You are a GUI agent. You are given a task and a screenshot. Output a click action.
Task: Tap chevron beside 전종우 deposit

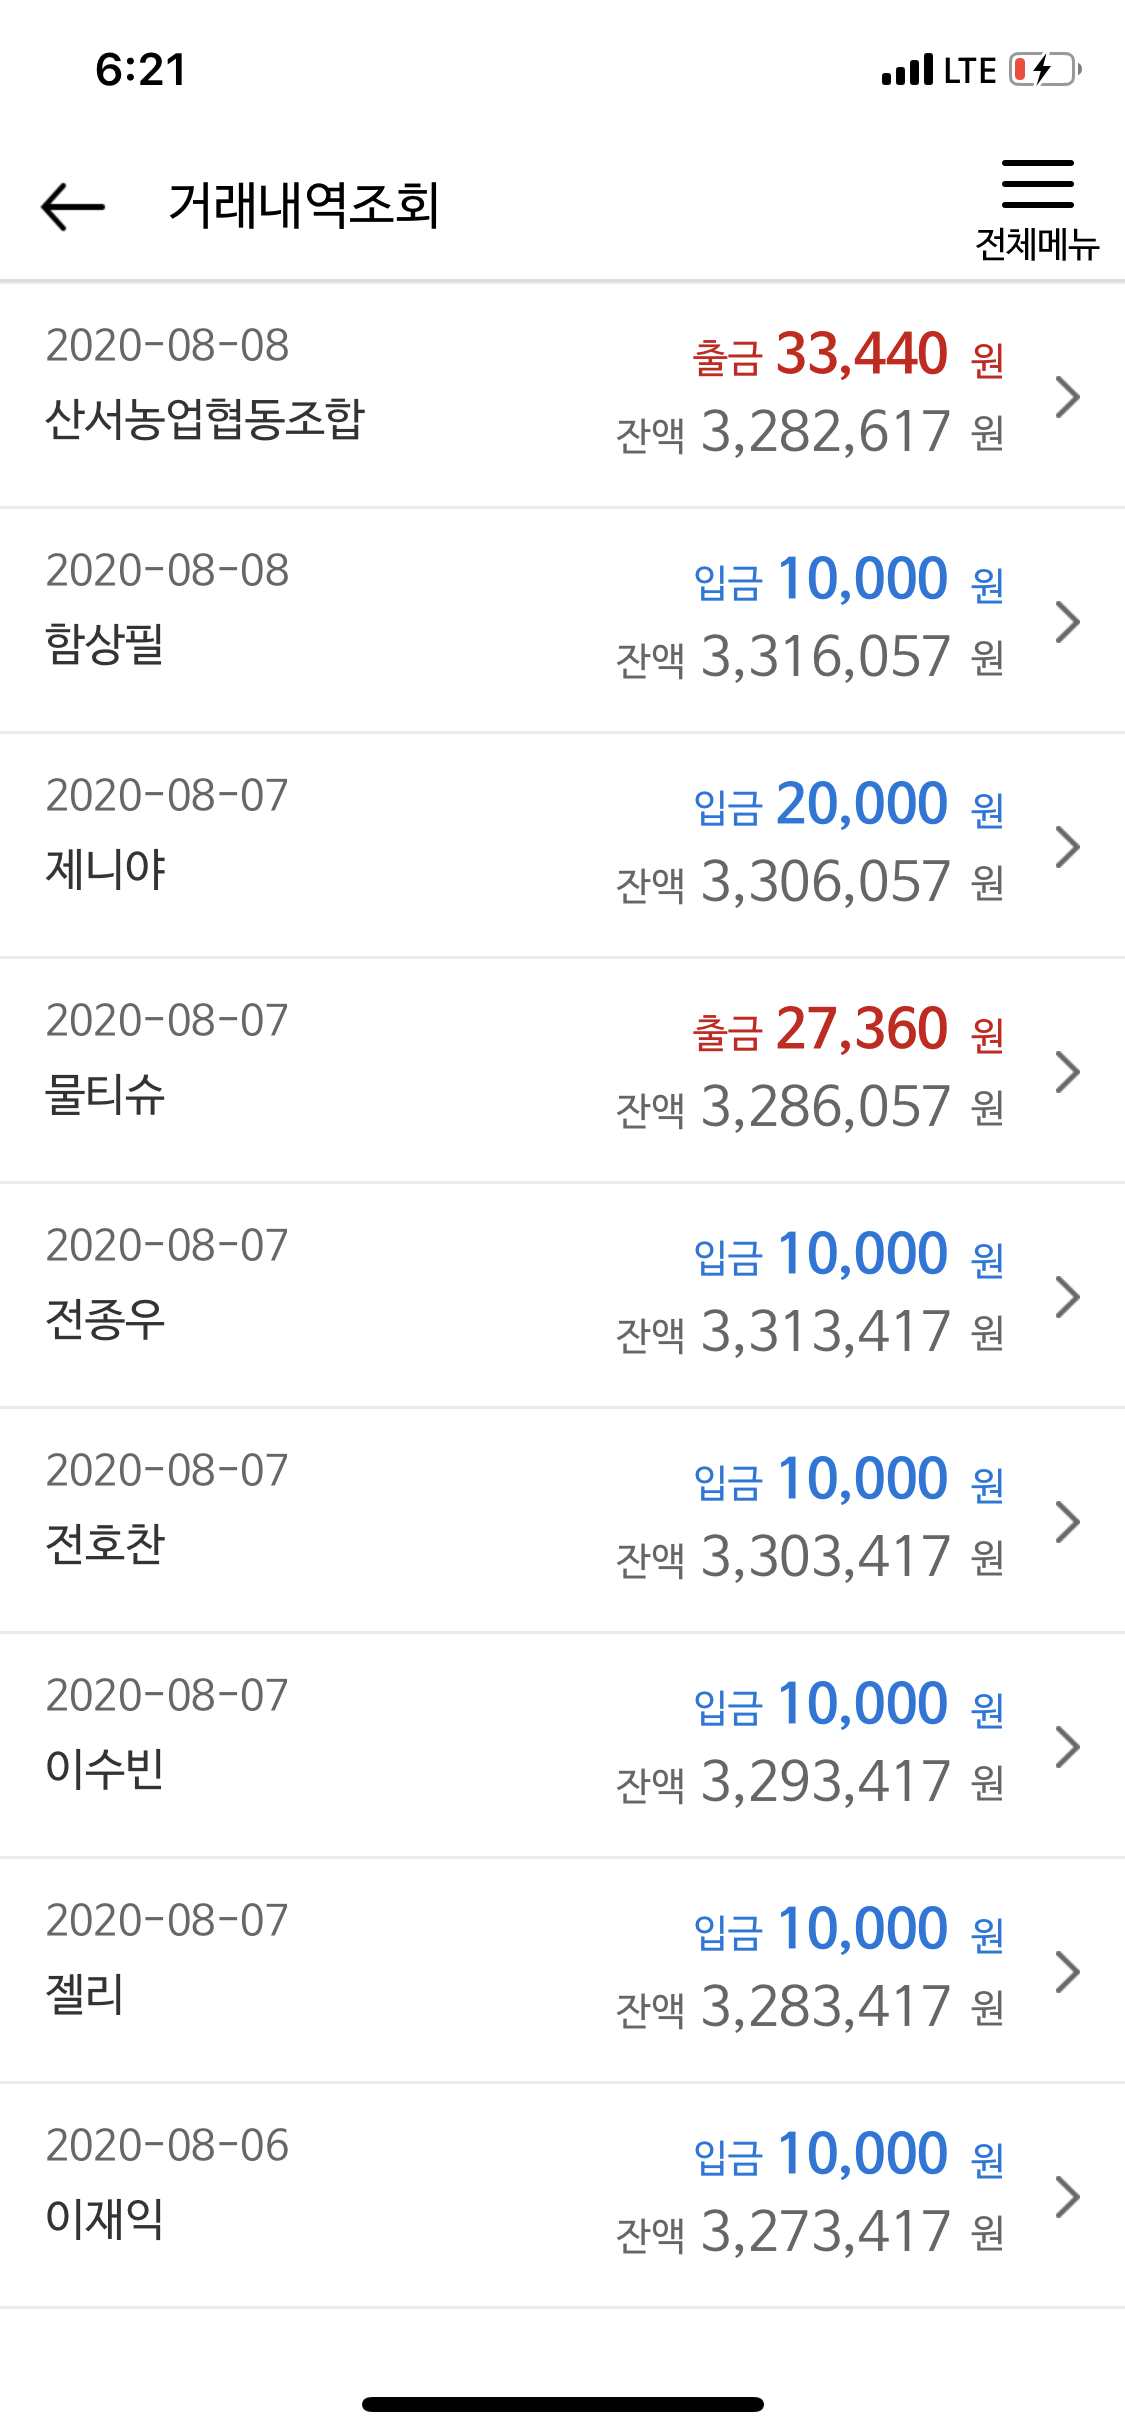1068,1297
